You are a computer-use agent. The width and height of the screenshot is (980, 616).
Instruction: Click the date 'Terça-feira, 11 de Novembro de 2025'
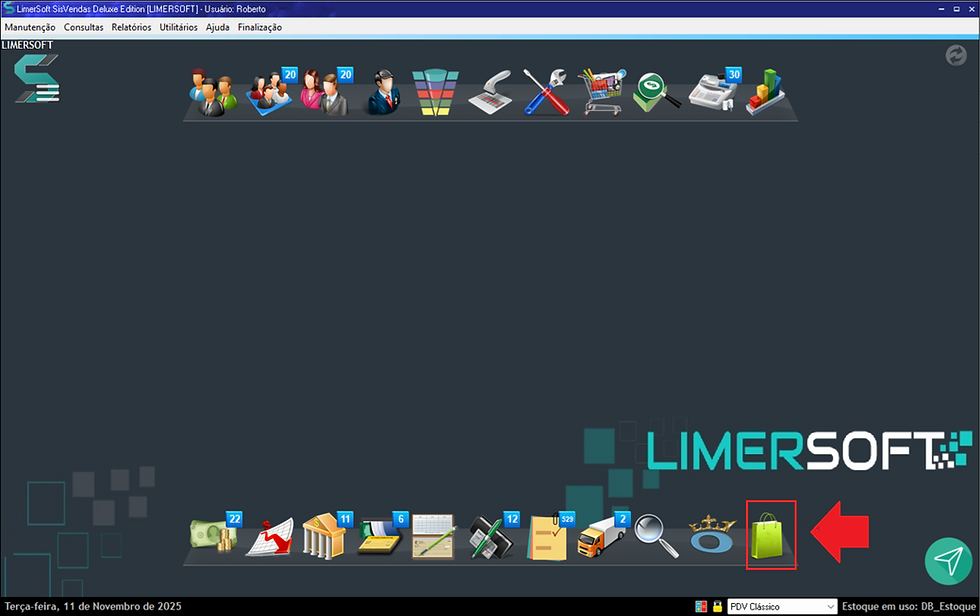[93, 606]
